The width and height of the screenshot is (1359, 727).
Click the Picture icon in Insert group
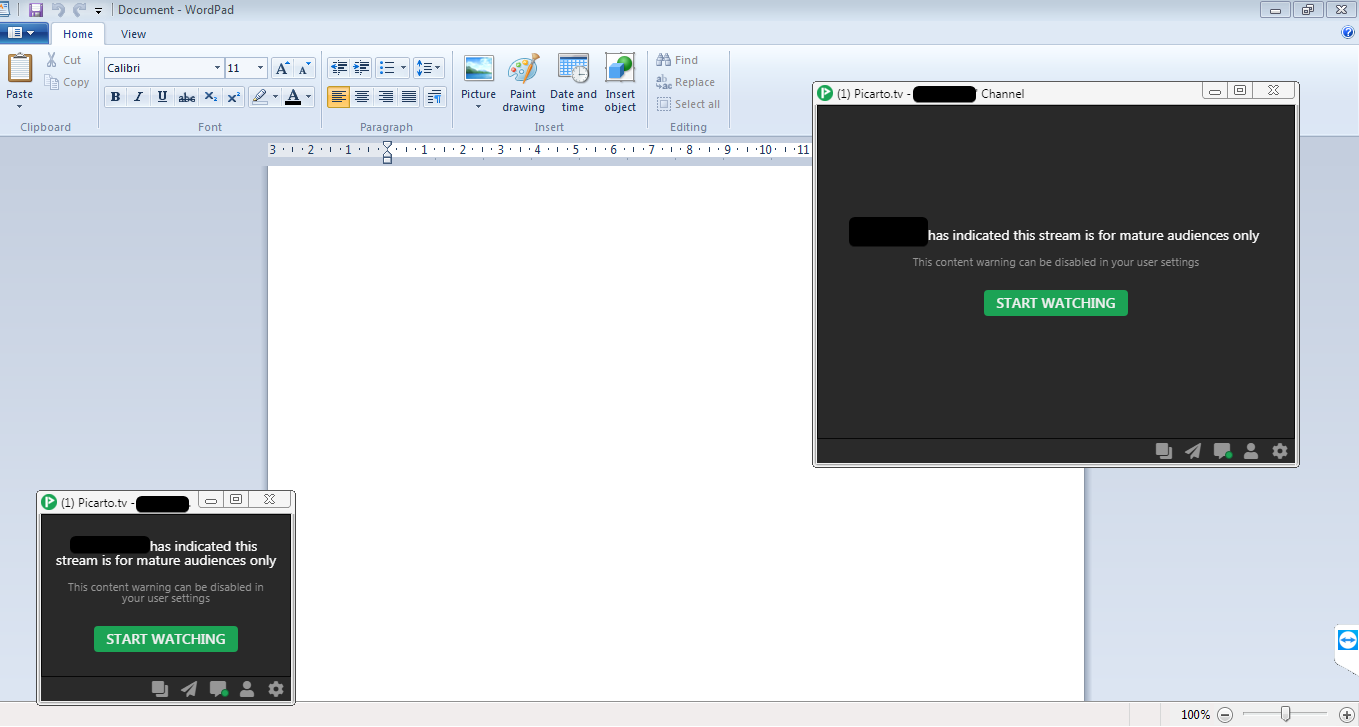479,69
